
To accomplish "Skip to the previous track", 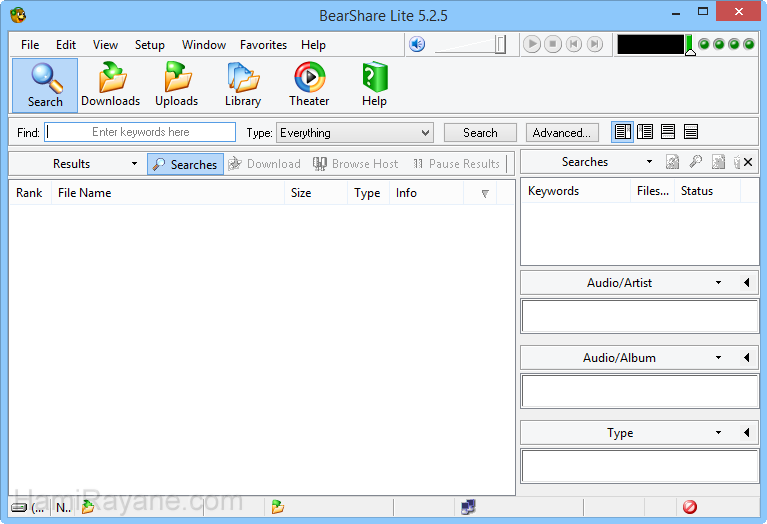I will 574,44.
